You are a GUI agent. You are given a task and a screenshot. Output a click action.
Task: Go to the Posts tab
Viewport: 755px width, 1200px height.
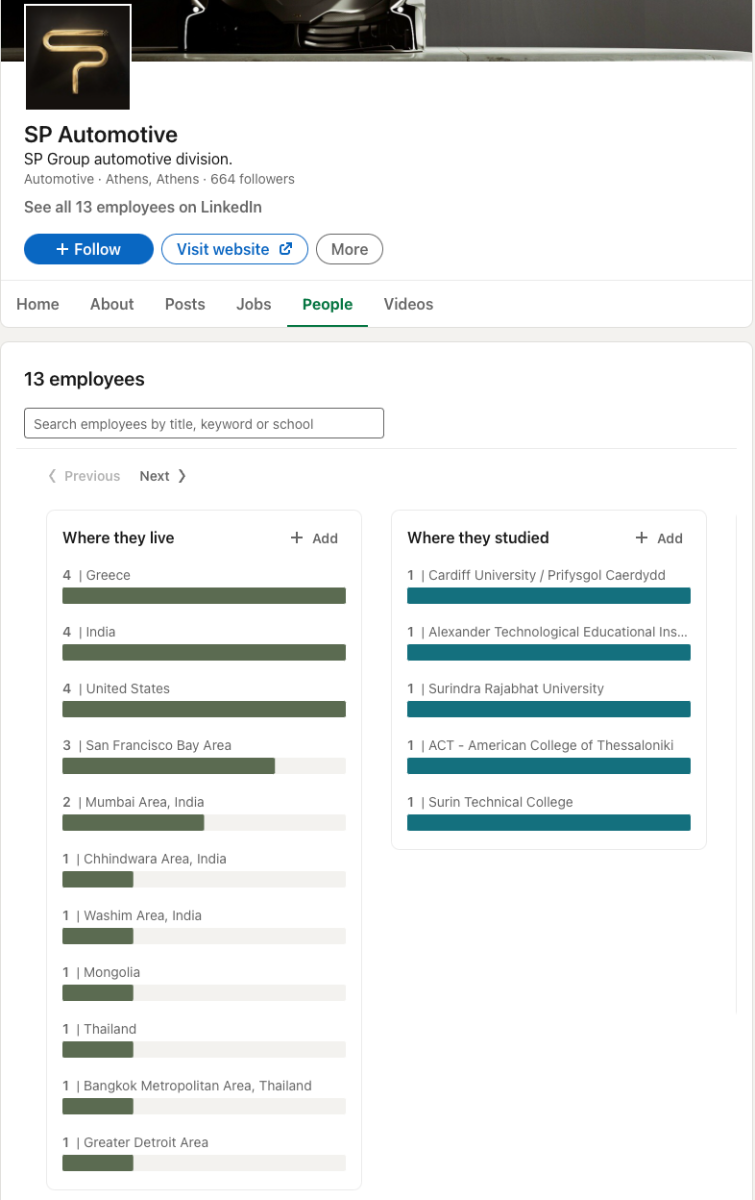[x=185, y=304]
